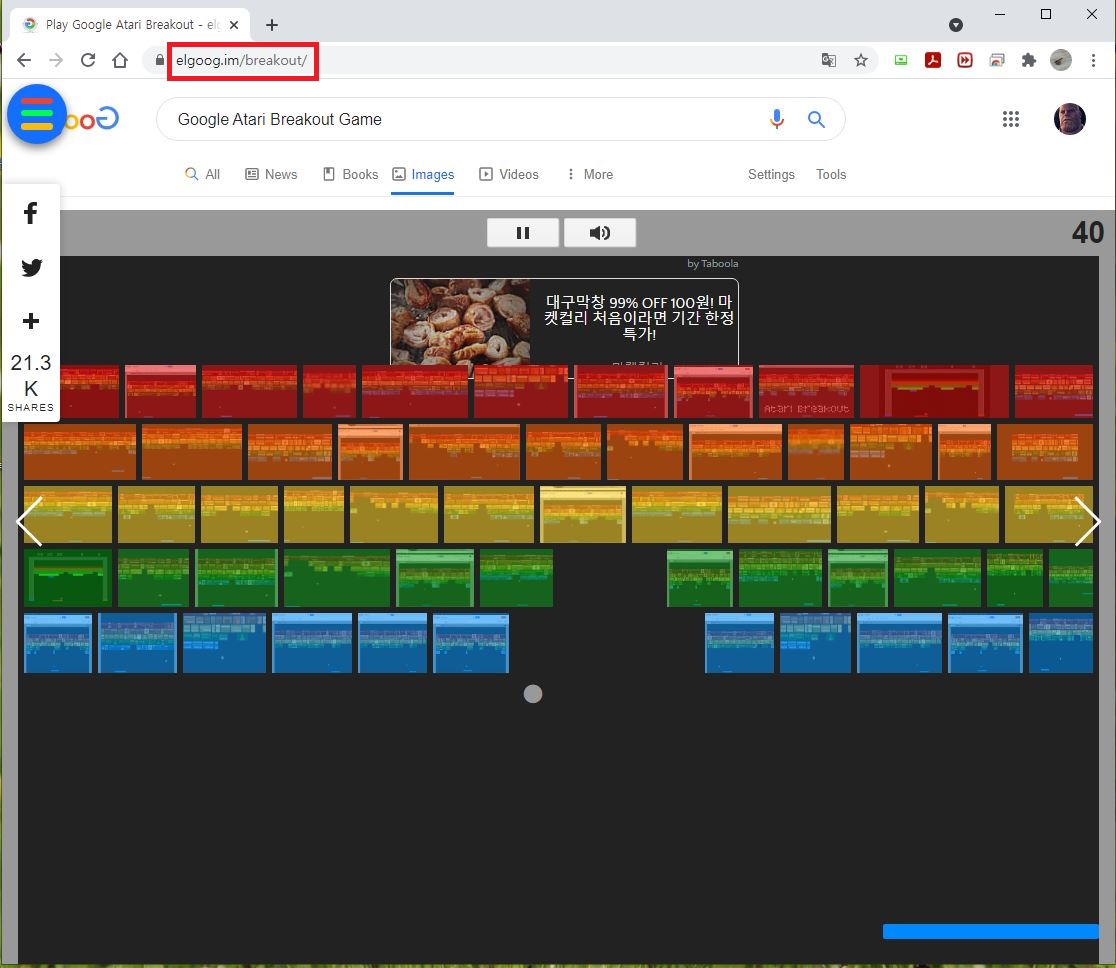The width and height of the screenshot is (1116, 968).
Task: Click the Chrome profile avatar in toolbar
Action: [1060, 60]
